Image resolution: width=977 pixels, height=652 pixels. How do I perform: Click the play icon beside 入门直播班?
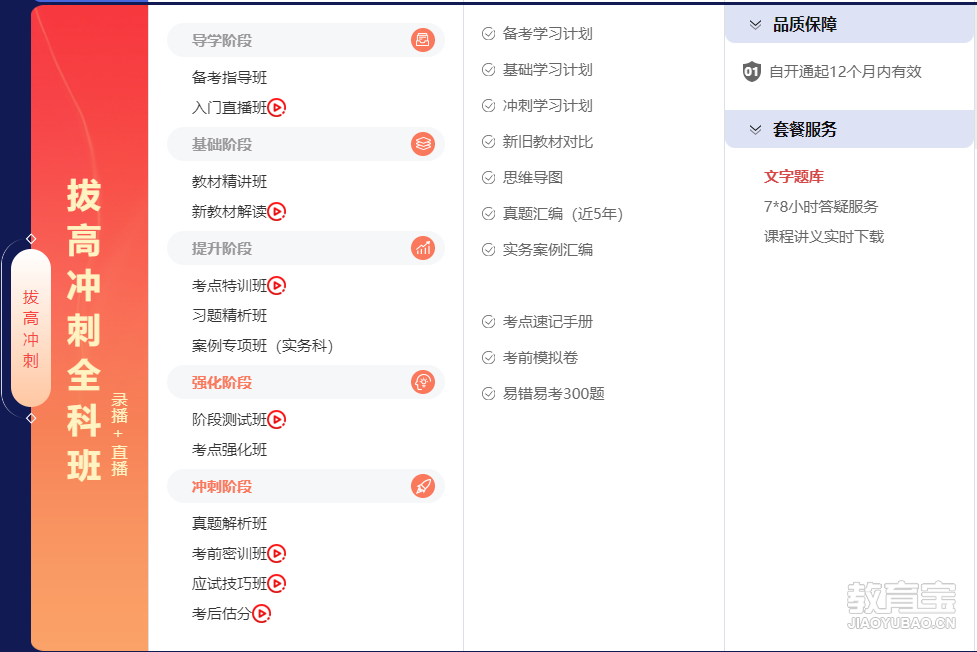[277, 107]
